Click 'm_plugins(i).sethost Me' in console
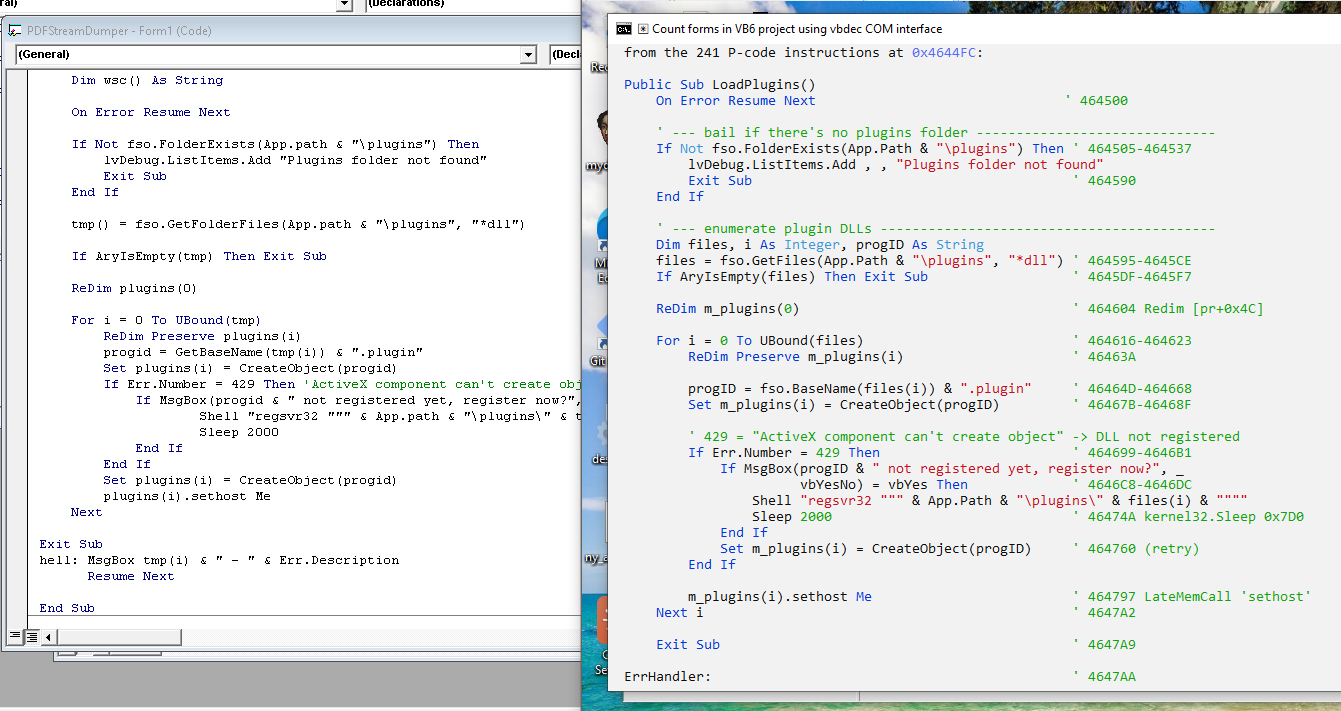1341x711 pixels. click(780, 596)
